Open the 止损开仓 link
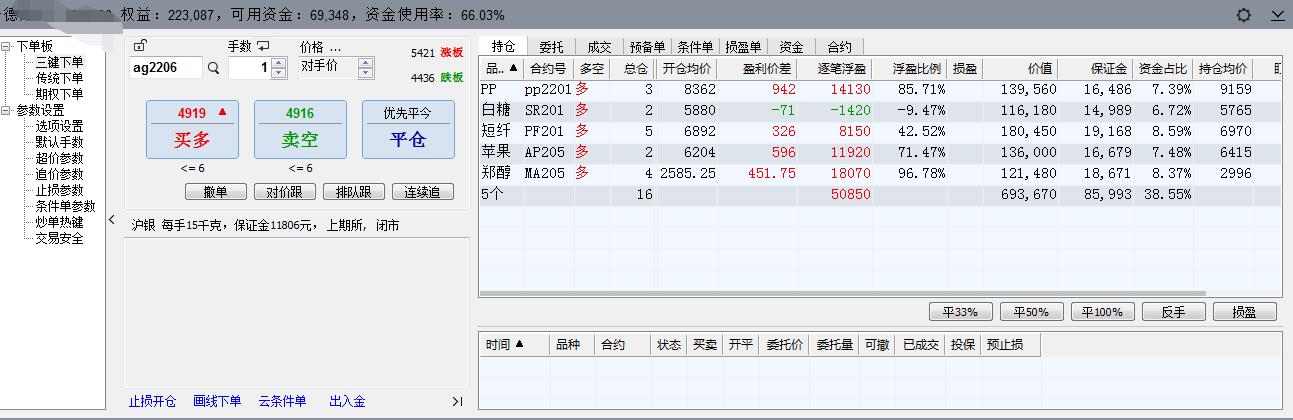1293x420 pixels. [152, 402]
